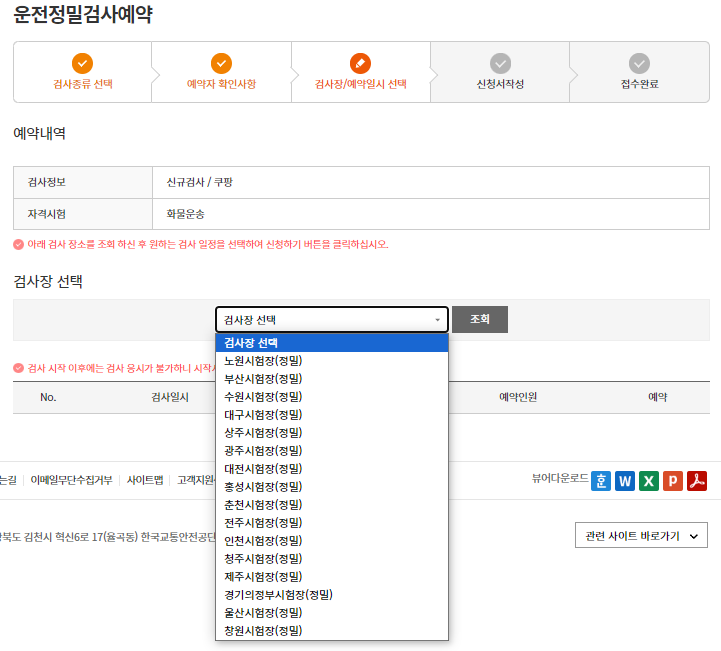
Task: Open 이메일무단수집거부 footer link
Action: tap(71, 480)
